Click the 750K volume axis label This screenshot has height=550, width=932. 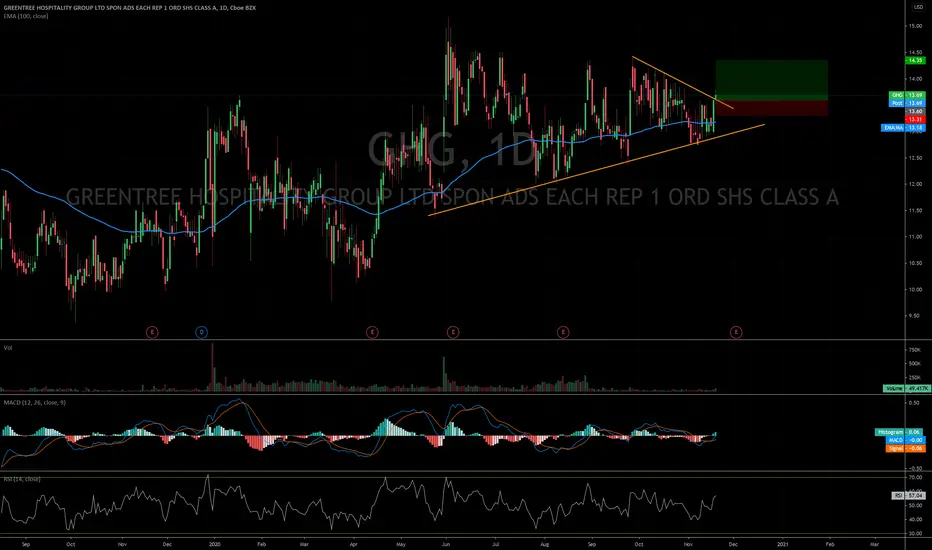pos(915,350)
